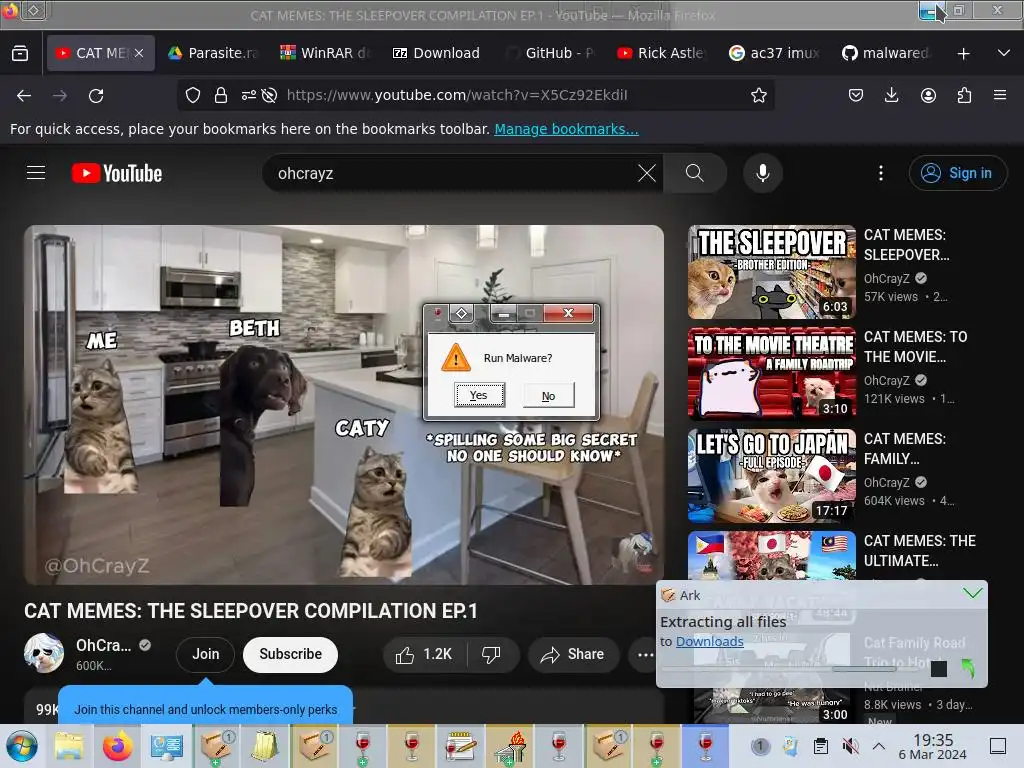Open Firefox from taskbar
Image resolution: width=1024 pixels, height=768 pixels.
(118, 746)
